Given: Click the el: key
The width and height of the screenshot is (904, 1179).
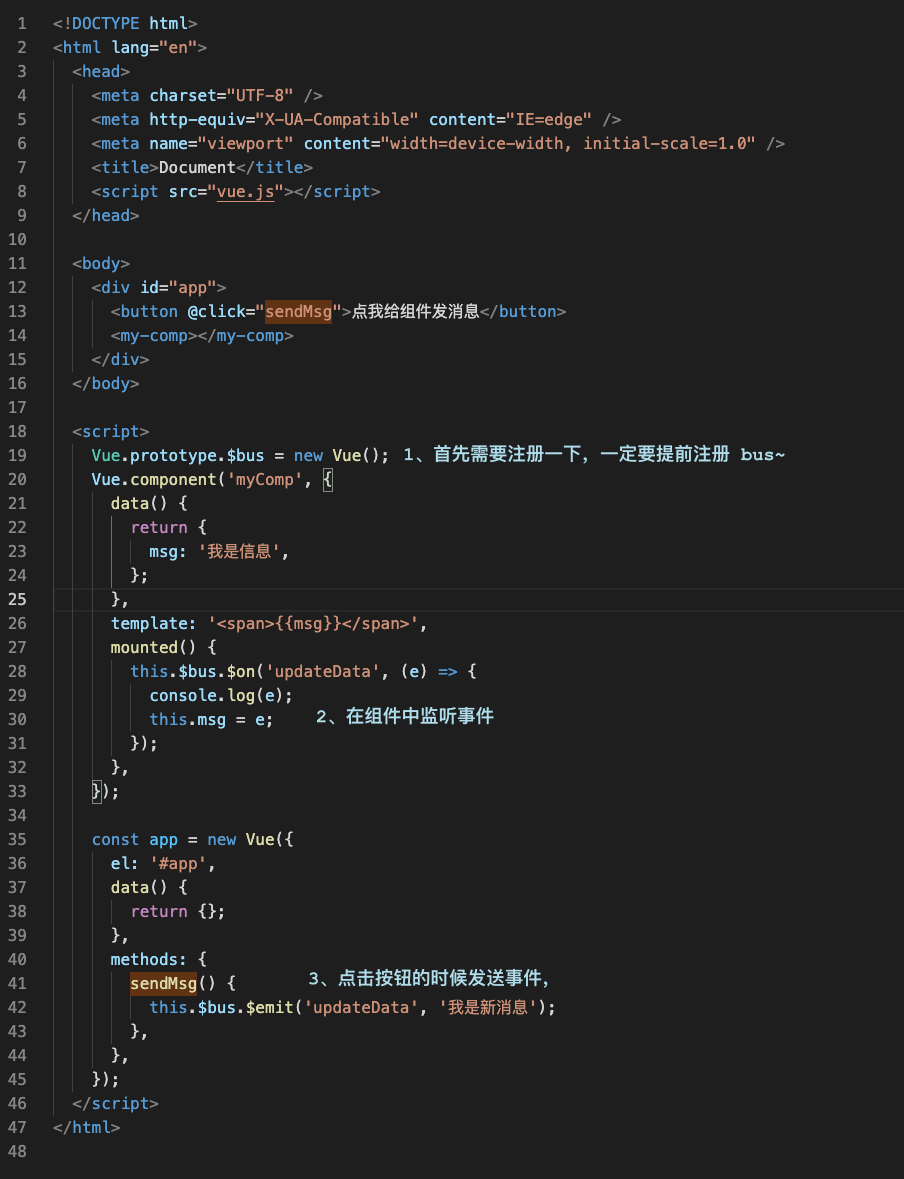Looking at the screenshot, I should pos(125,864).
